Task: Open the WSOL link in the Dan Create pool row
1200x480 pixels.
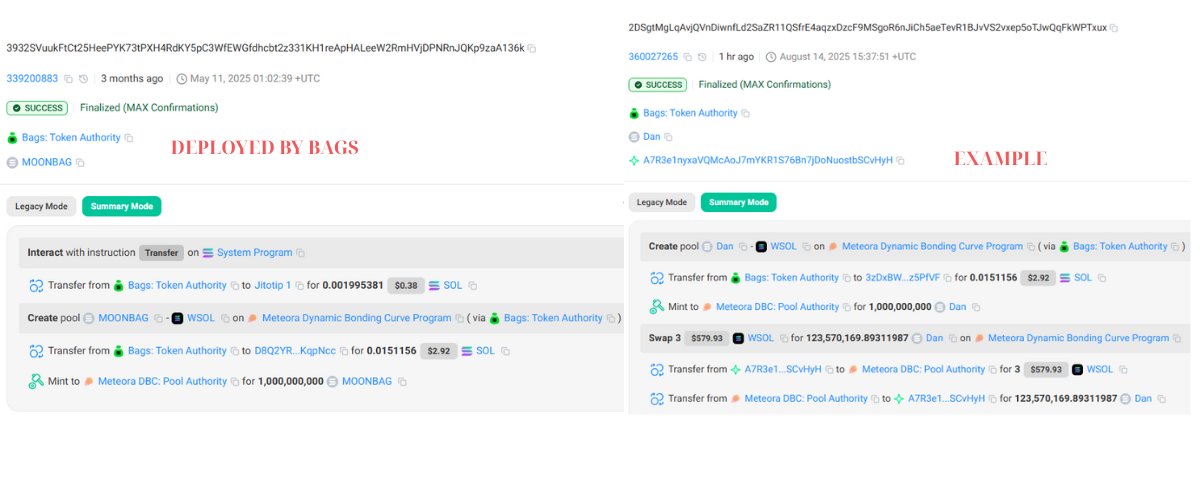Action: (x=784, y=246)
